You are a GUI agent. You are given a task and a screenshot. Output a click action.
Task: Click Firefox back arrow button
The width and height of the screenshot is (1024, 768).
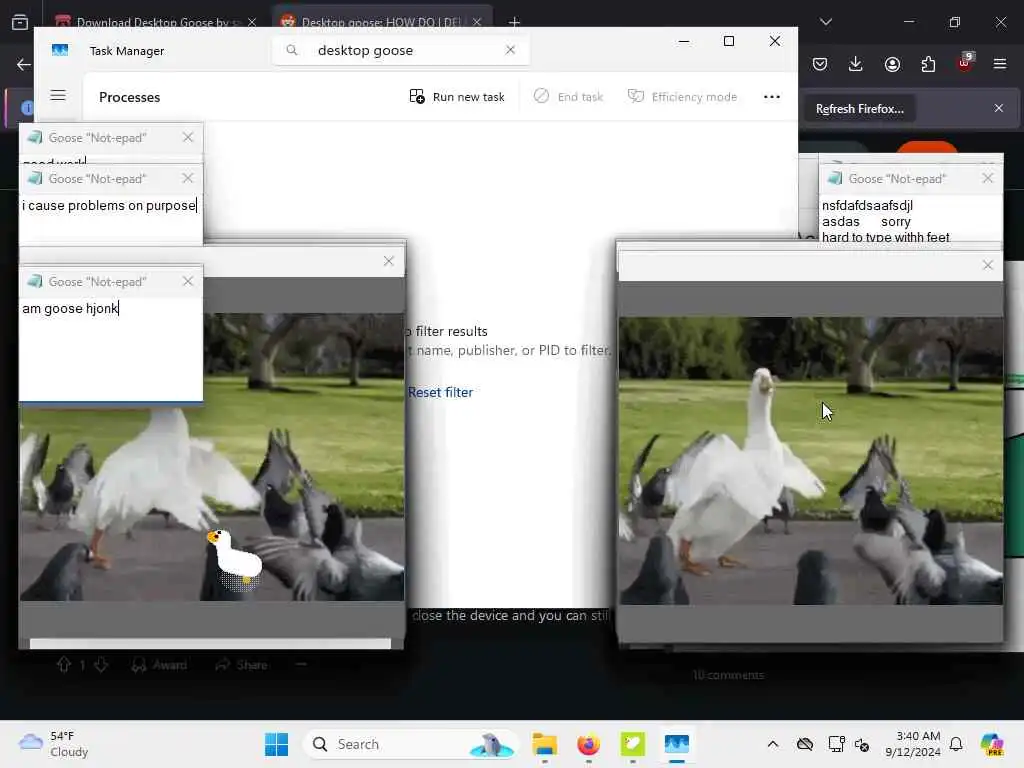click(x=24, y=64)
